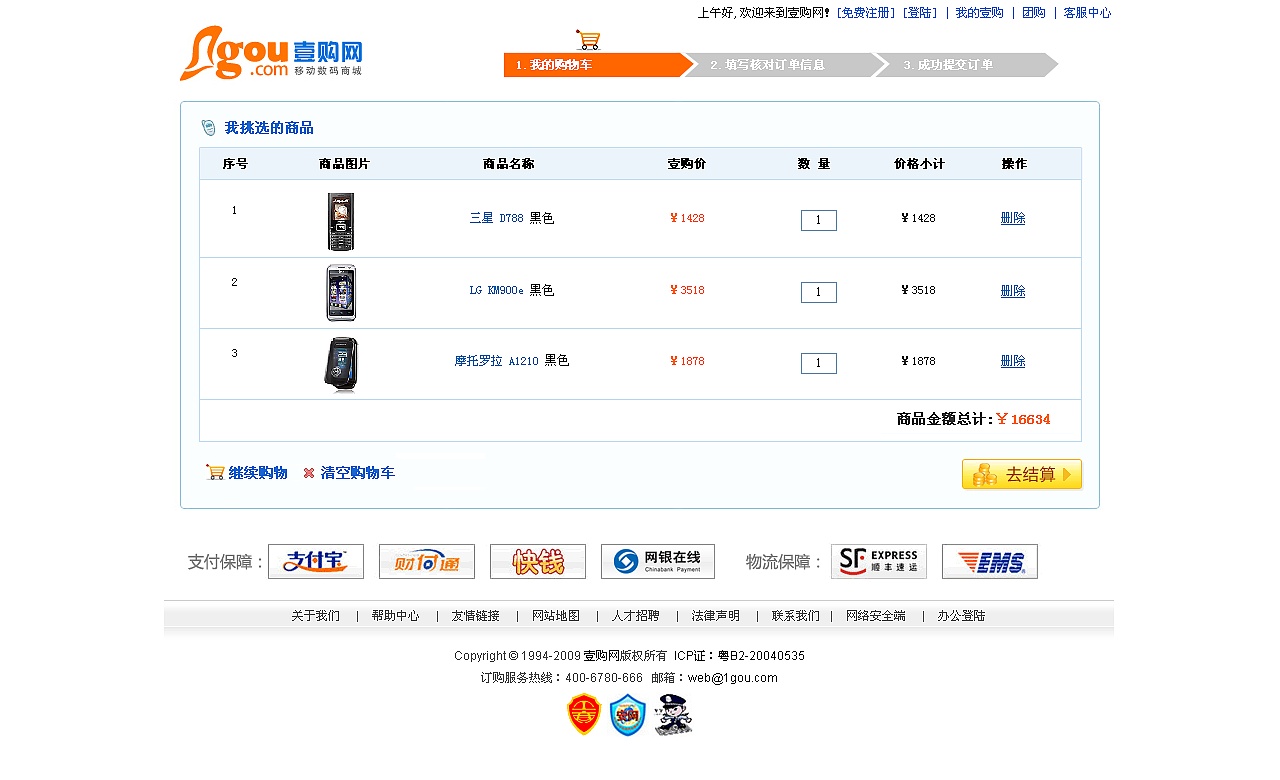Open the 摩托罗拉 A1210 phone thumbnail
The height and width of the screenshot is (780, 1280).
(341, 365)
